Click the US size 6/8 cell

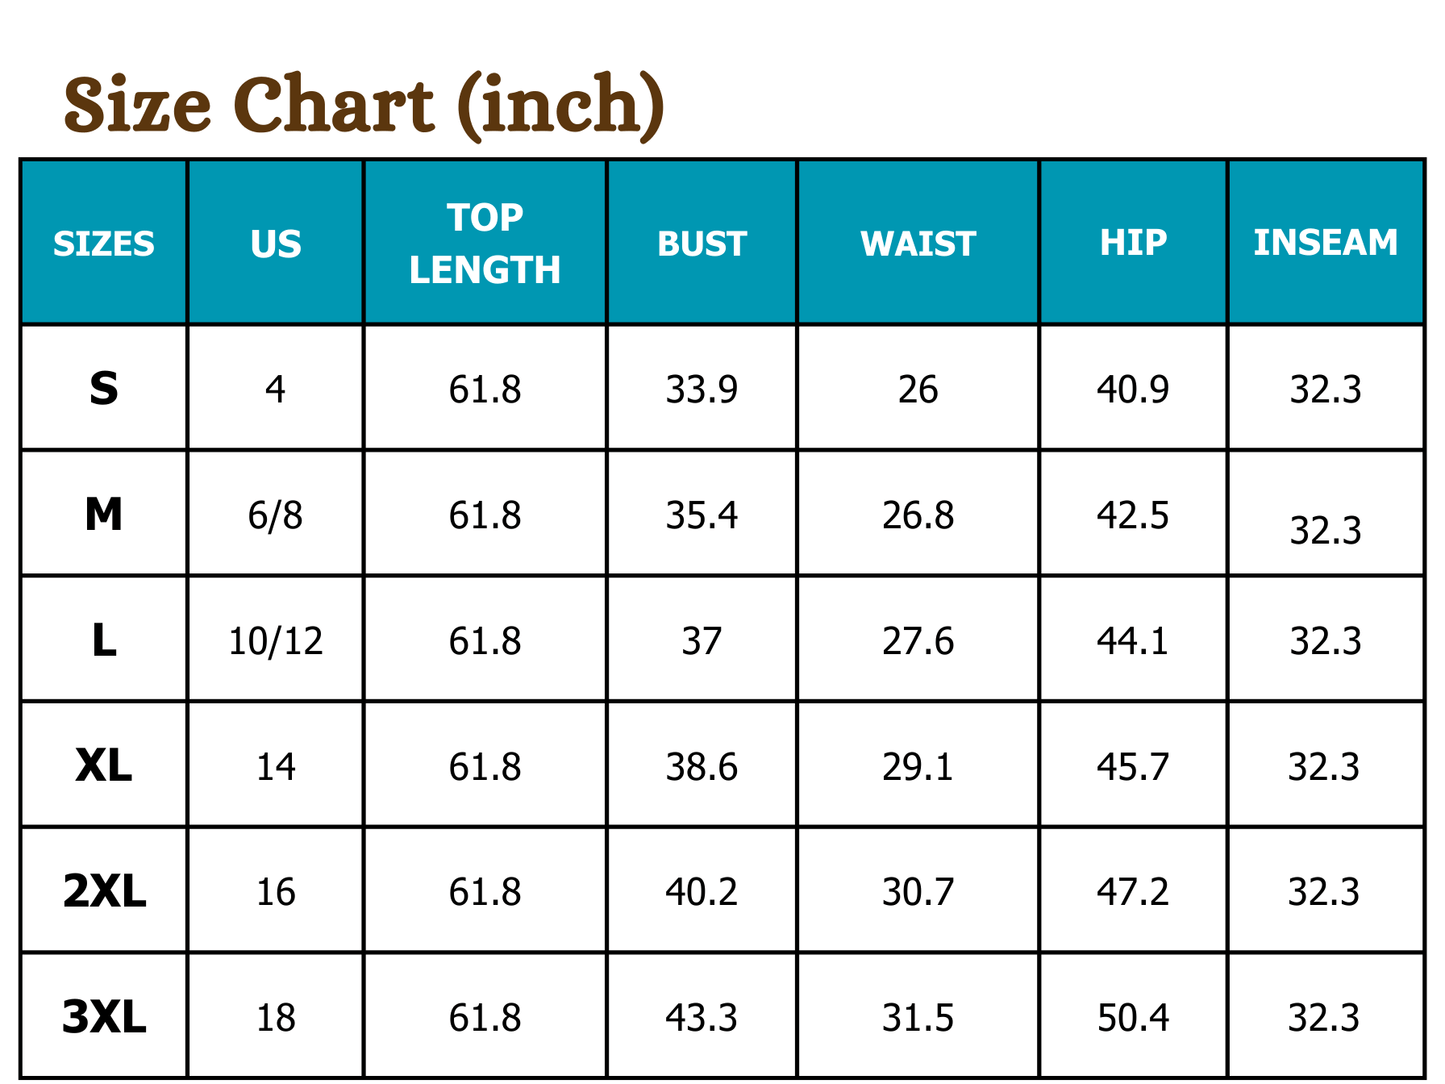[x=276, y=516]
